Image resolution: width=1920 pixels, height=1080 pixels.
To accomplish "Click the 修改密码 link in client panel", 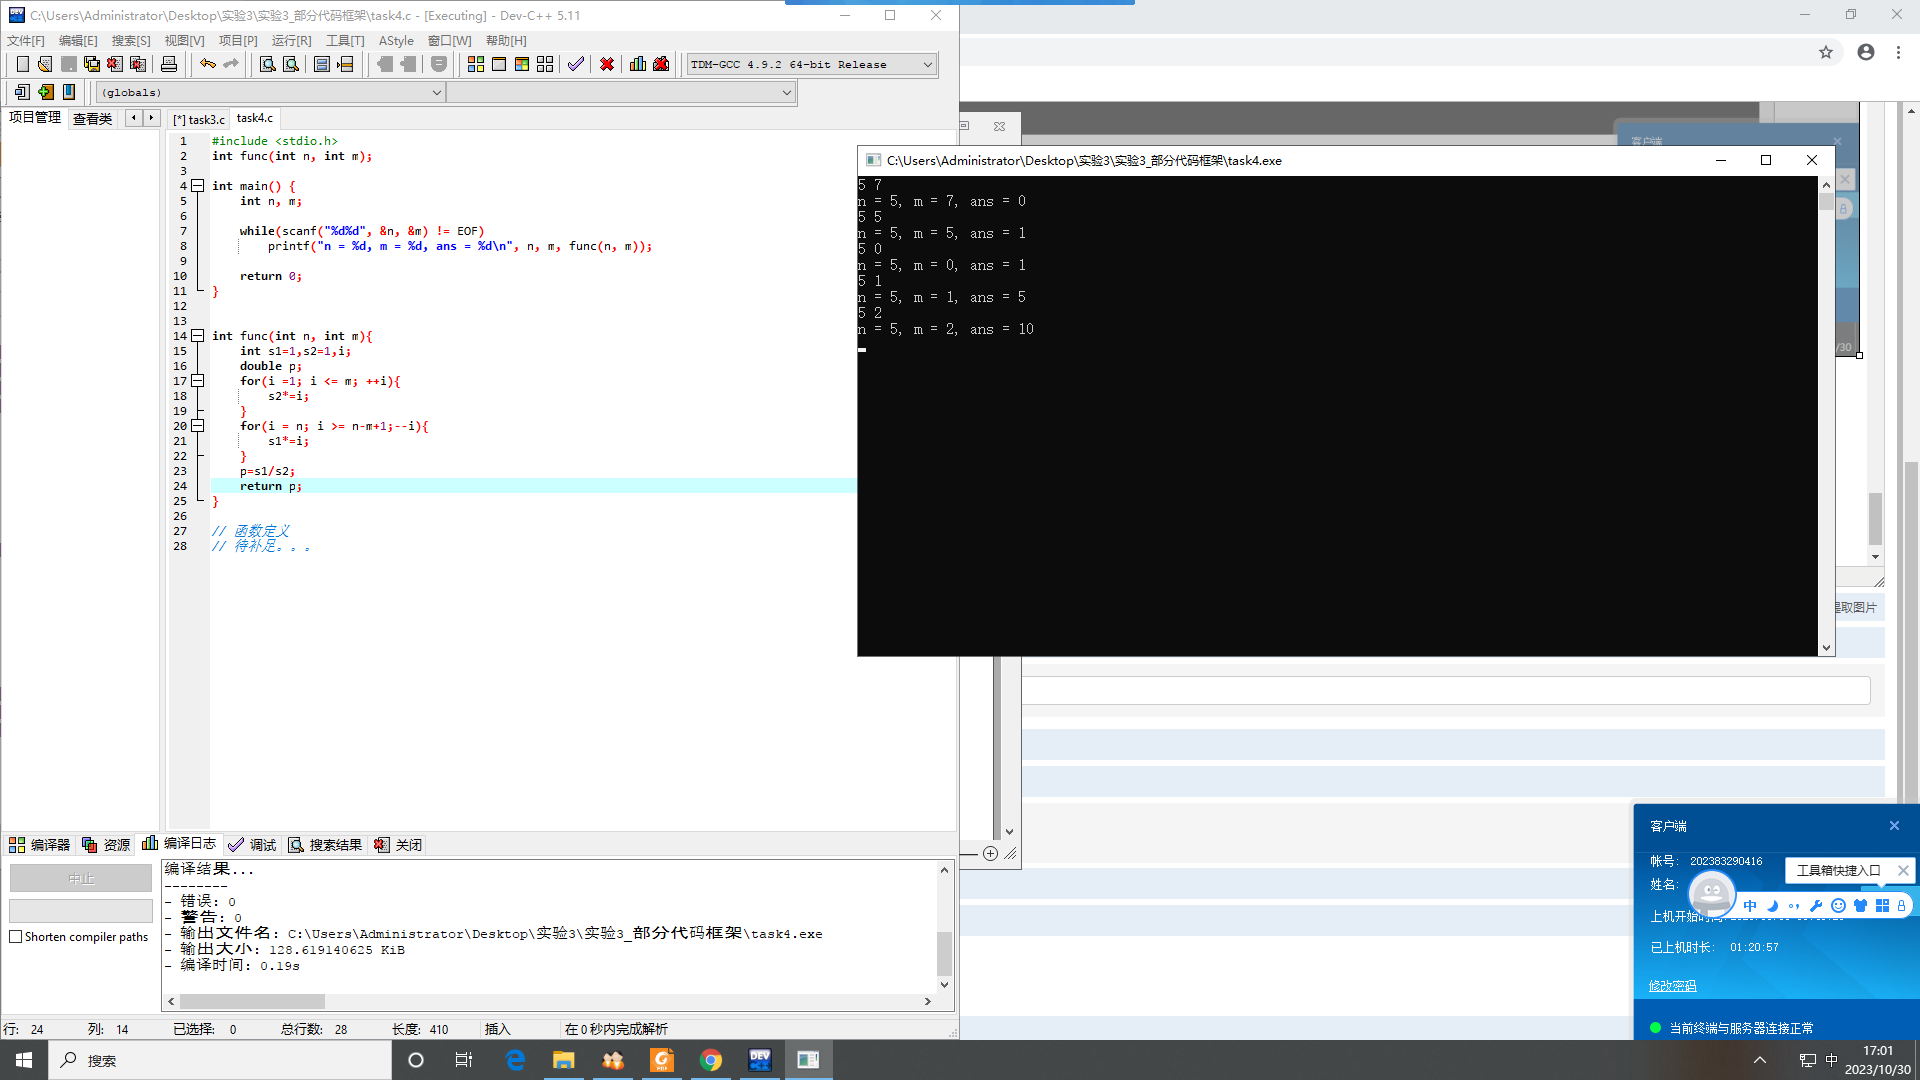I will pyautogui.click(x=1672, y=986).
